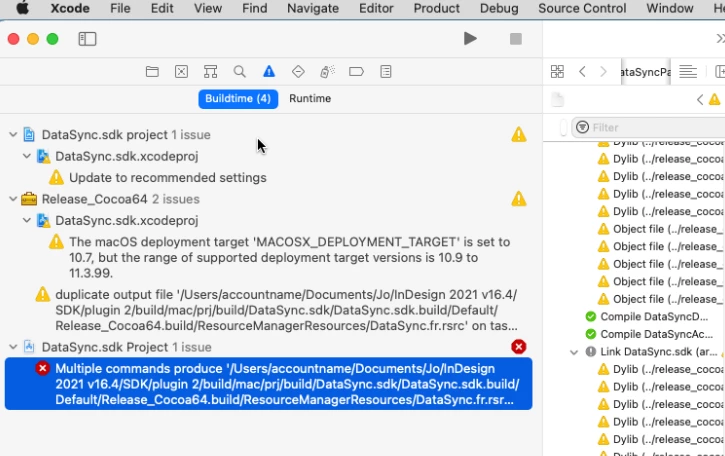Open the editor options lines icon
Image resolution: width=725 pixels, height=456 pixels.
(x=688, y=72)
